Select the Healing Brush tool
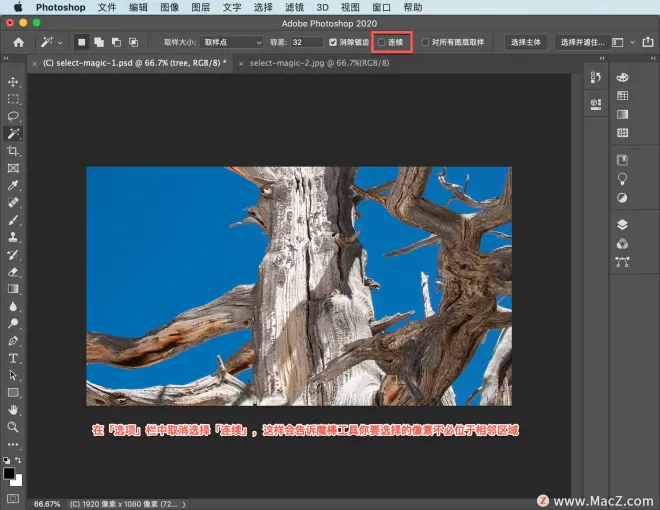The height and width of the screenshot is (510, 660). 13,202
